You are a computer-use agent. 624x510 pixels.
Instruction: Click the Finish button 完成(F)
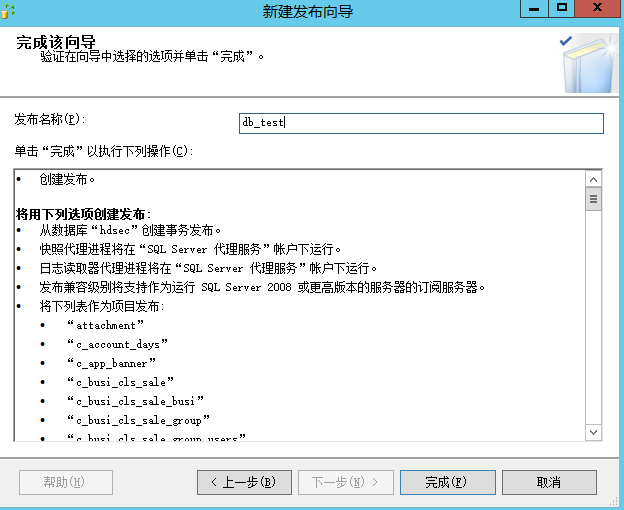[447, 482]
